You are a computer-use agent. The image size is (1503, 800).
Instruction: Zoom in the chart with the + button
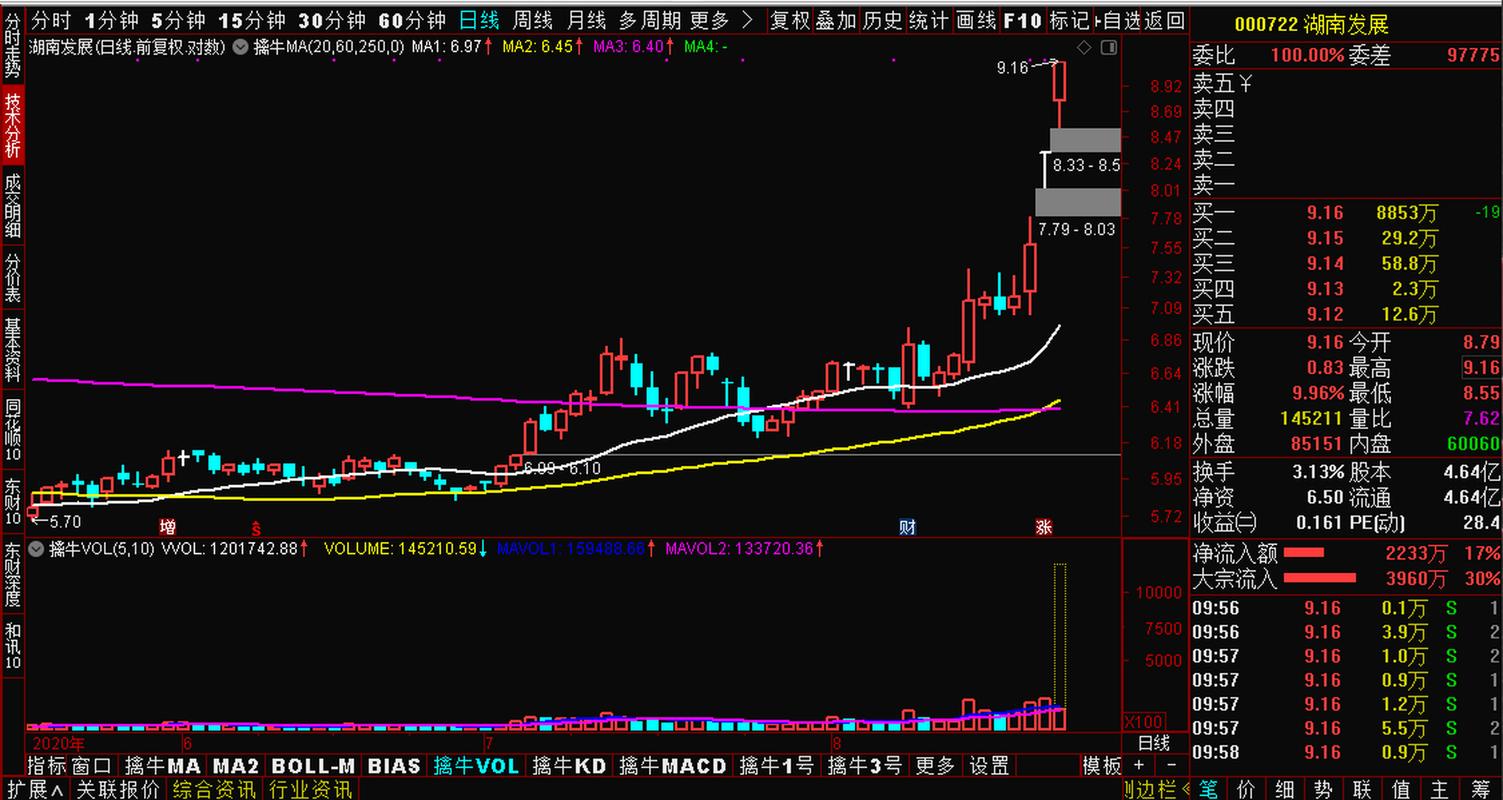pos(1139,765)
